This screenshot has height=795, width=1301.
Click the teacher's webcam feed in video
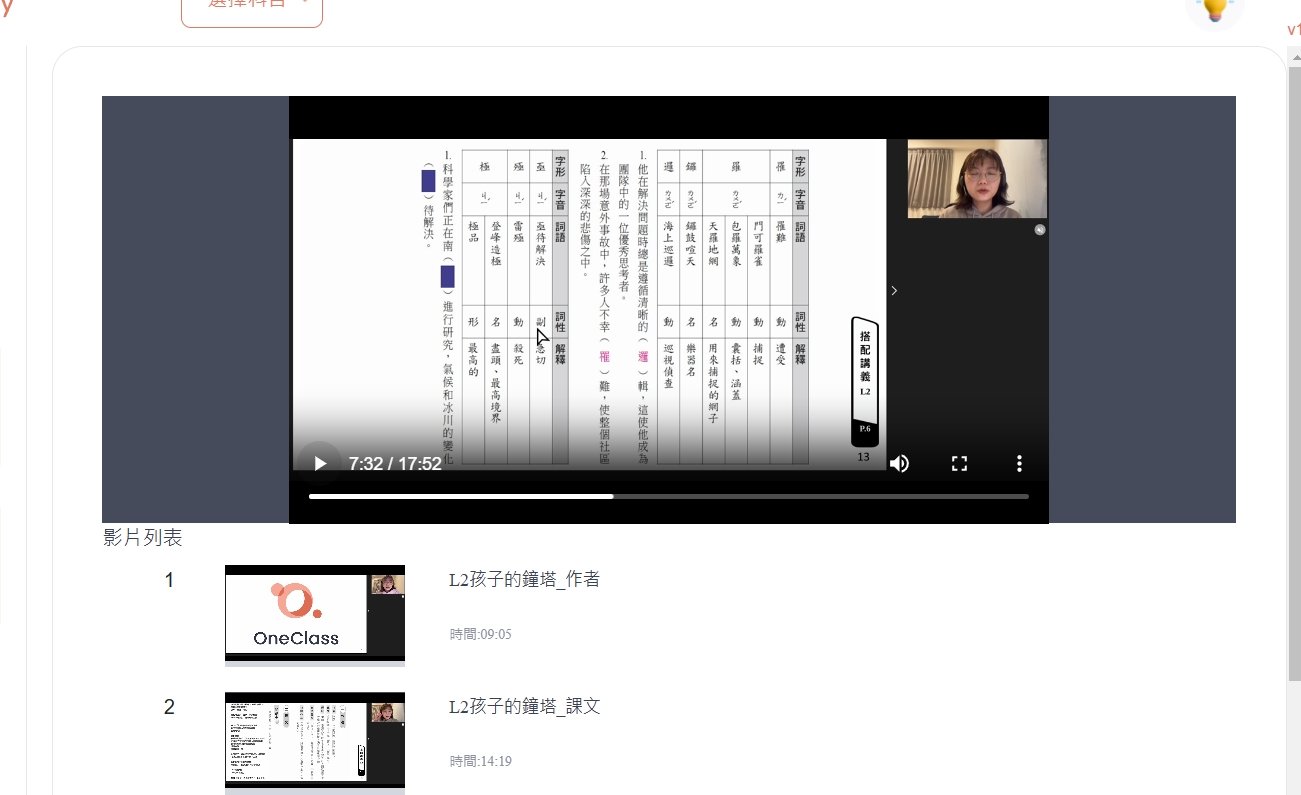pos(976,178)
